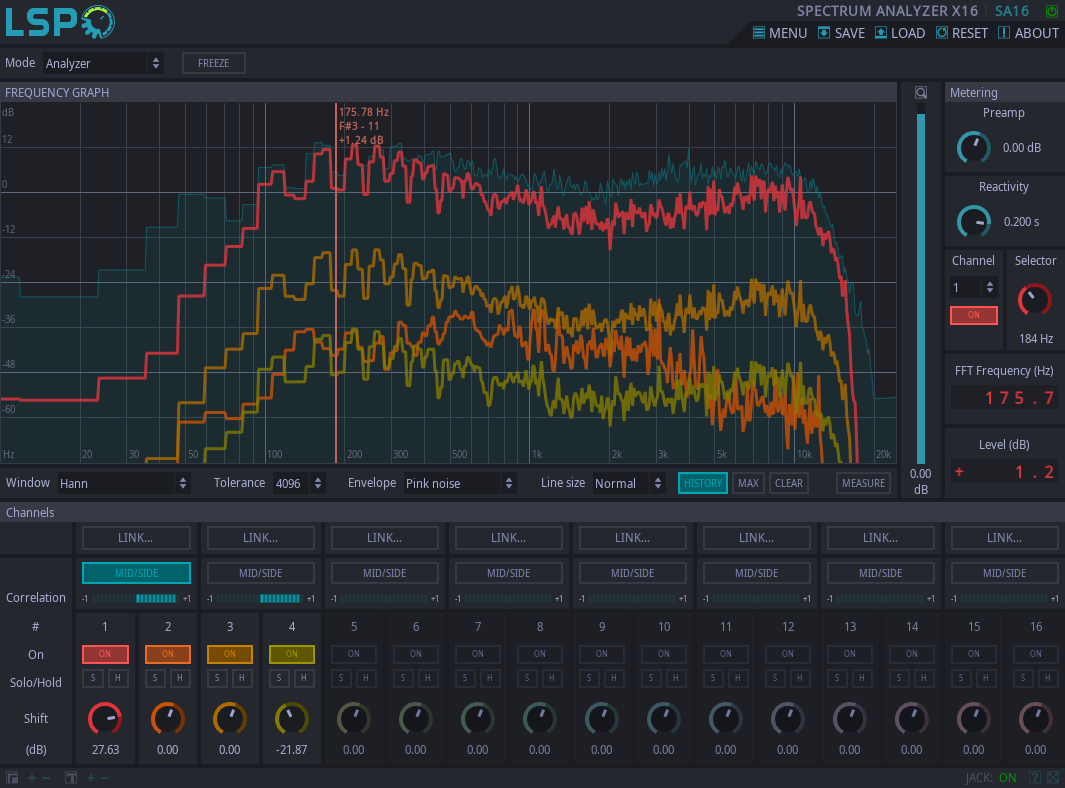Image resolution: width=1065 pixels, height=788 pixels.
Task: Click LINK... above channels 3 and 4
Action: (x=261, y=537)
